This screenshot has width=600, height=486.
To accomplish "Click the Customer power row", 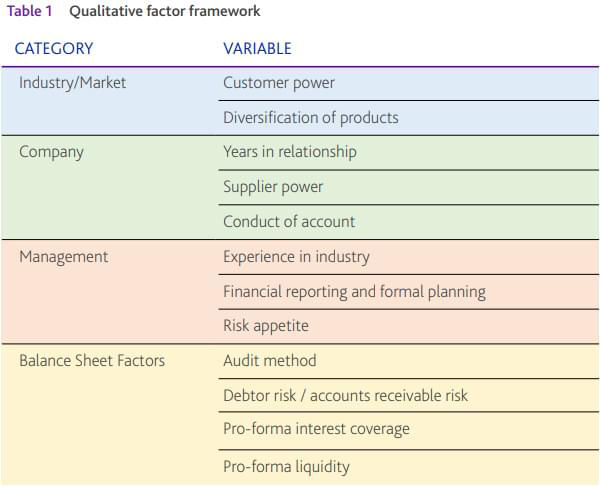I will click(279, 83).
